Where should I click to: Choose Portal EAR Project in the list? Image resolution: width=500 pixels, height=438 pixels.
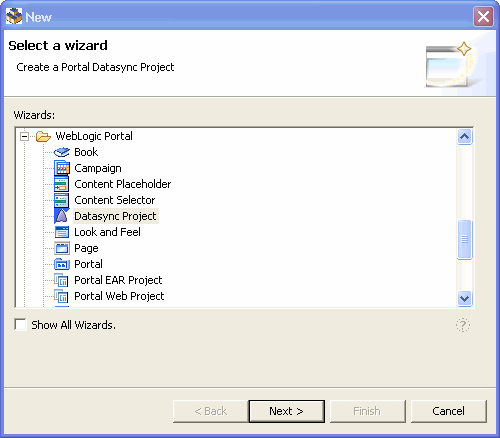118,280
